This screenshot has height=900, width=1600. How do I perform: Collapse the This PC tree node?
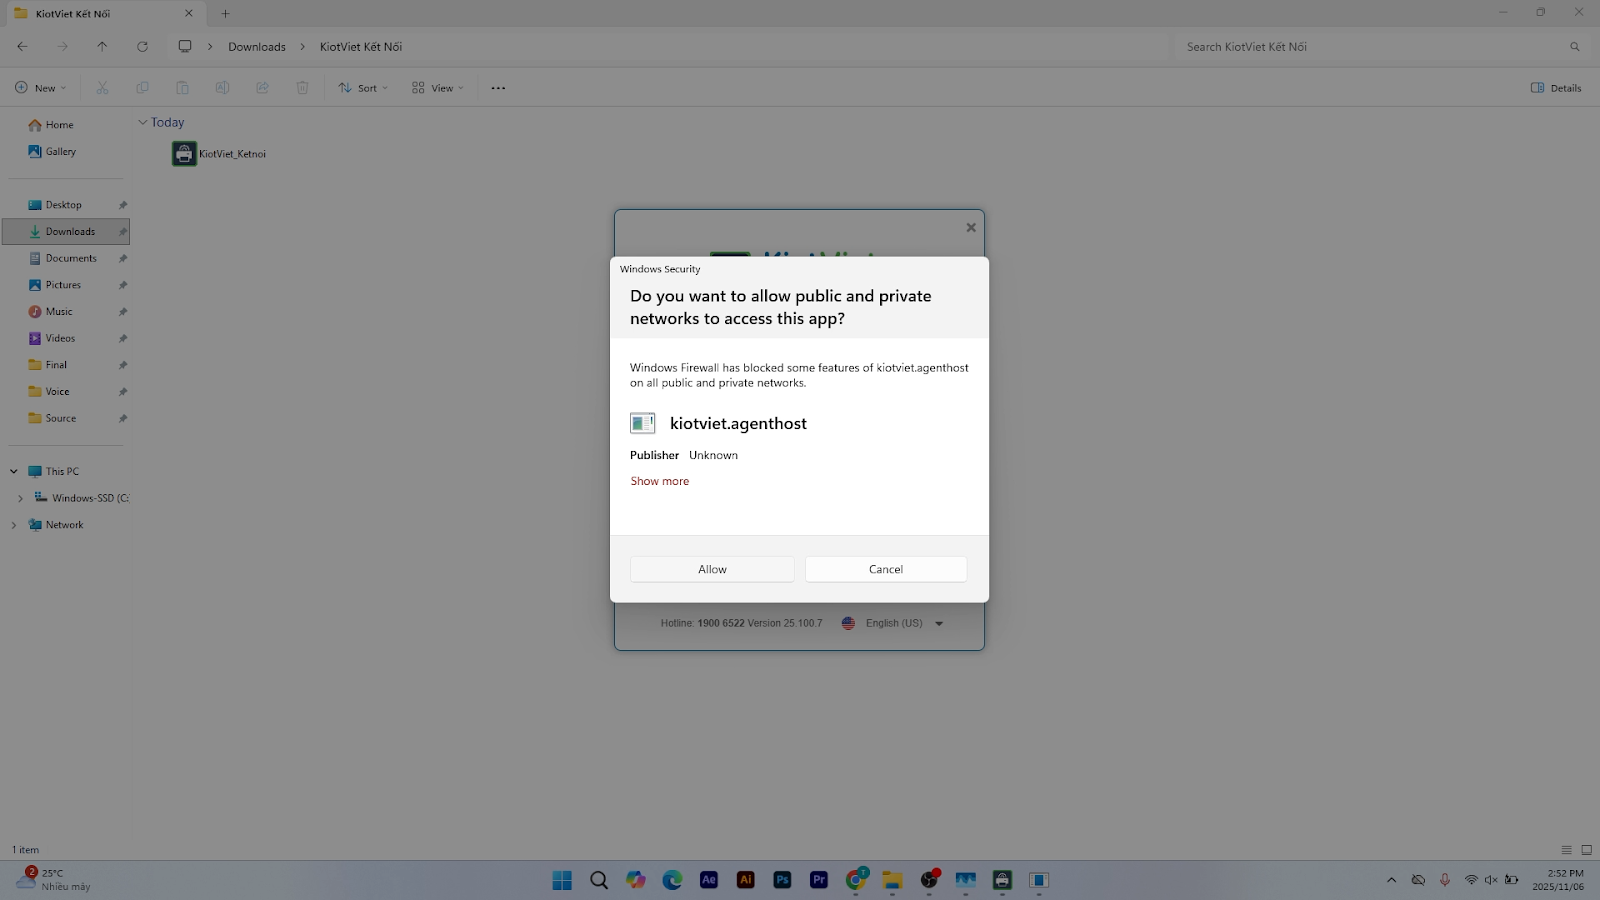pyautogui.click(x=14, y=471)
